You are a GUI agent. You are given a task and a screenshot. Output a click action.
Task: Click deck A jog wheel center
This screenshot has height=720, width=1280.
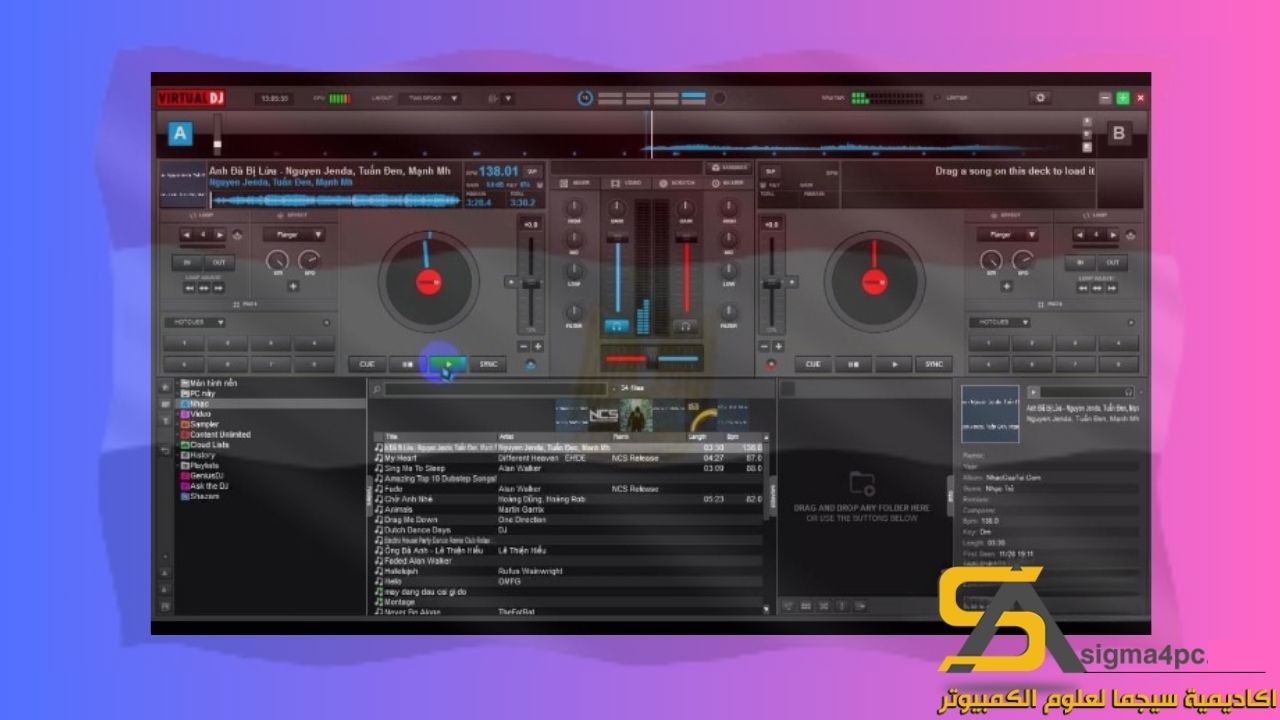tap(428, 283)
